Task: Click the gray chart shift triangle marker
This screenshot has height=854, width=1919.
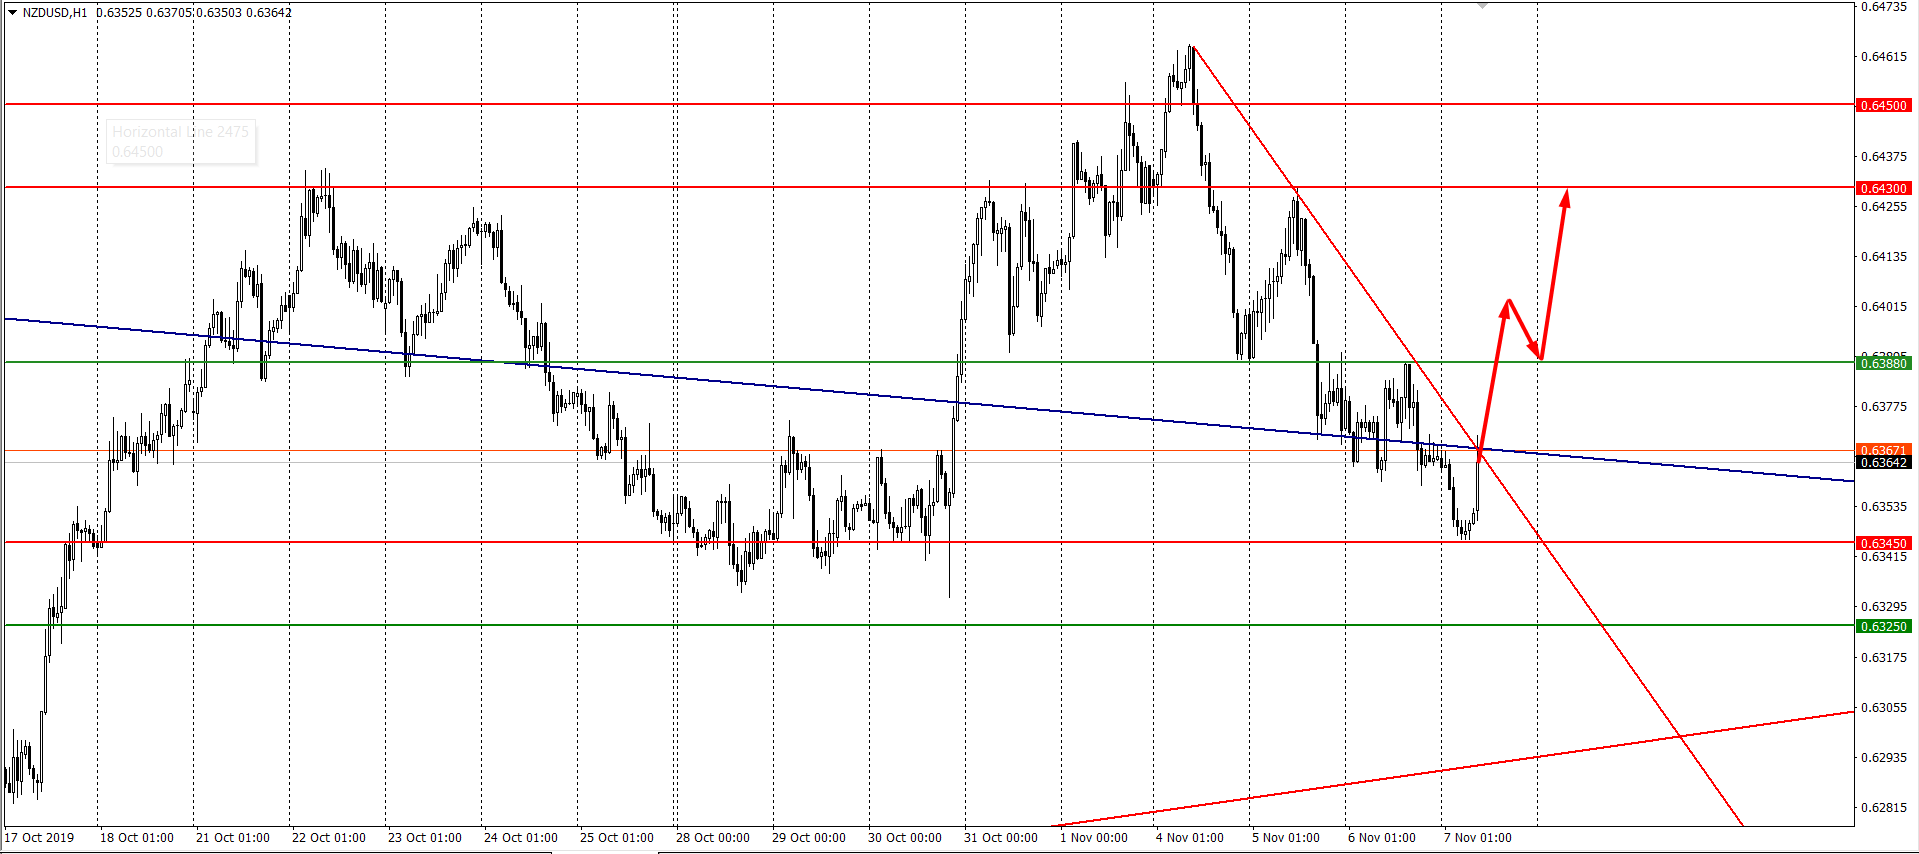Action: pos(1483,6)
